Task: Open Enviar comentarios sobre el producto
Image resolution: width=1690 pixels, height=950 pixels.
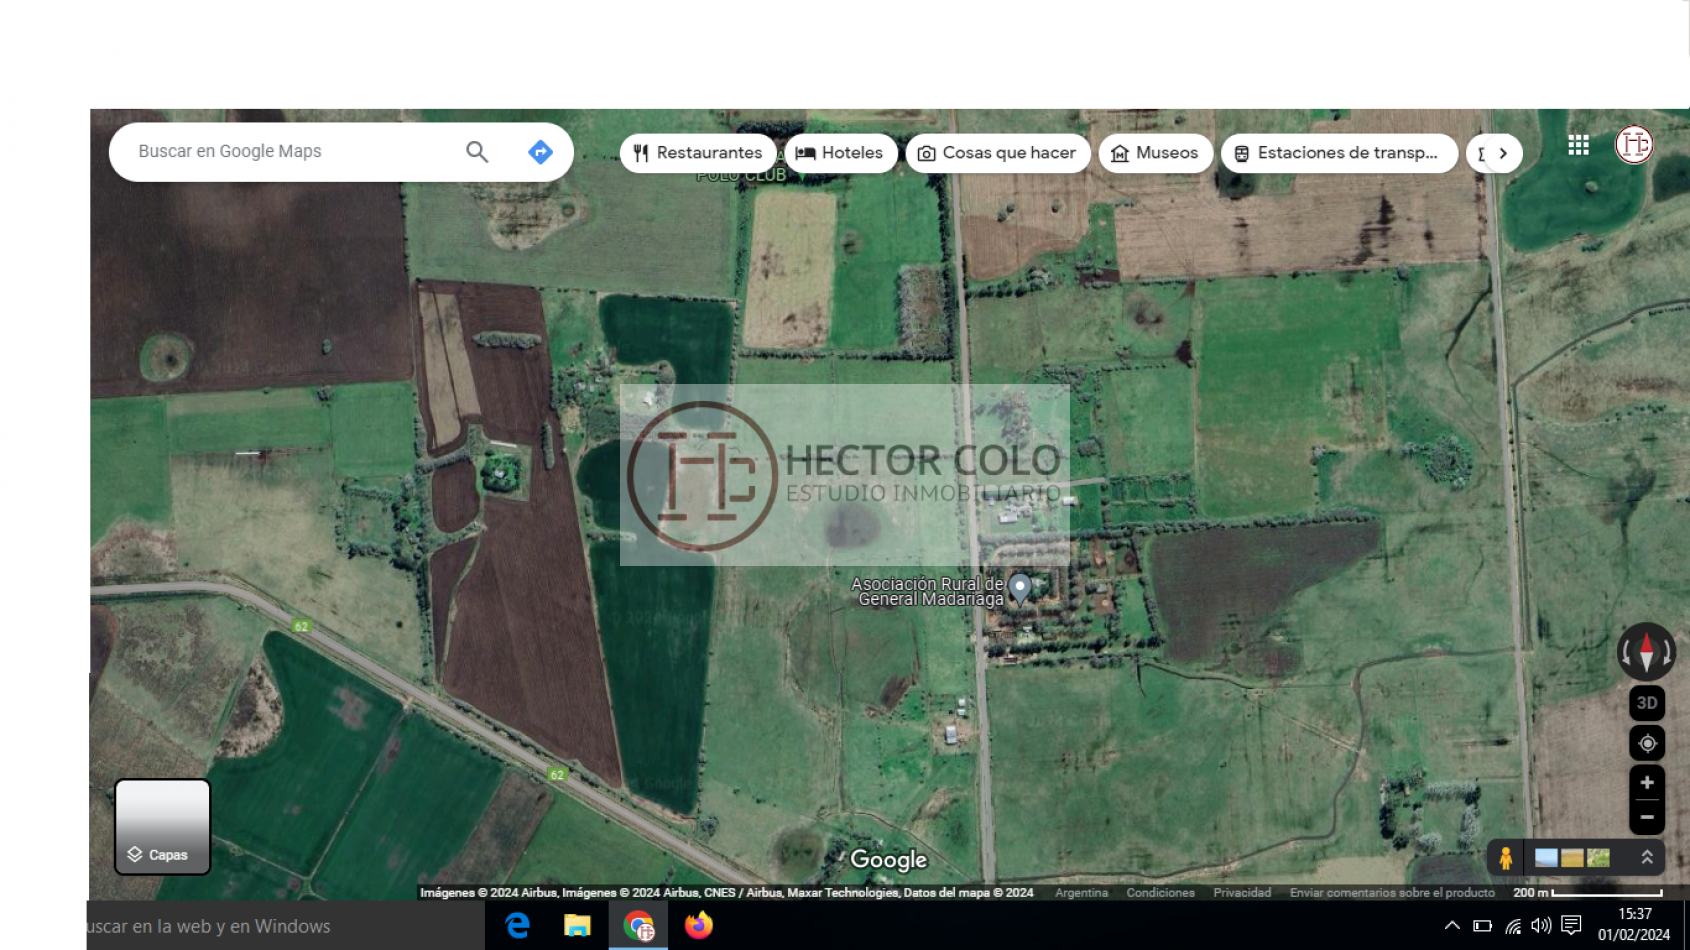Action: 1392,893
